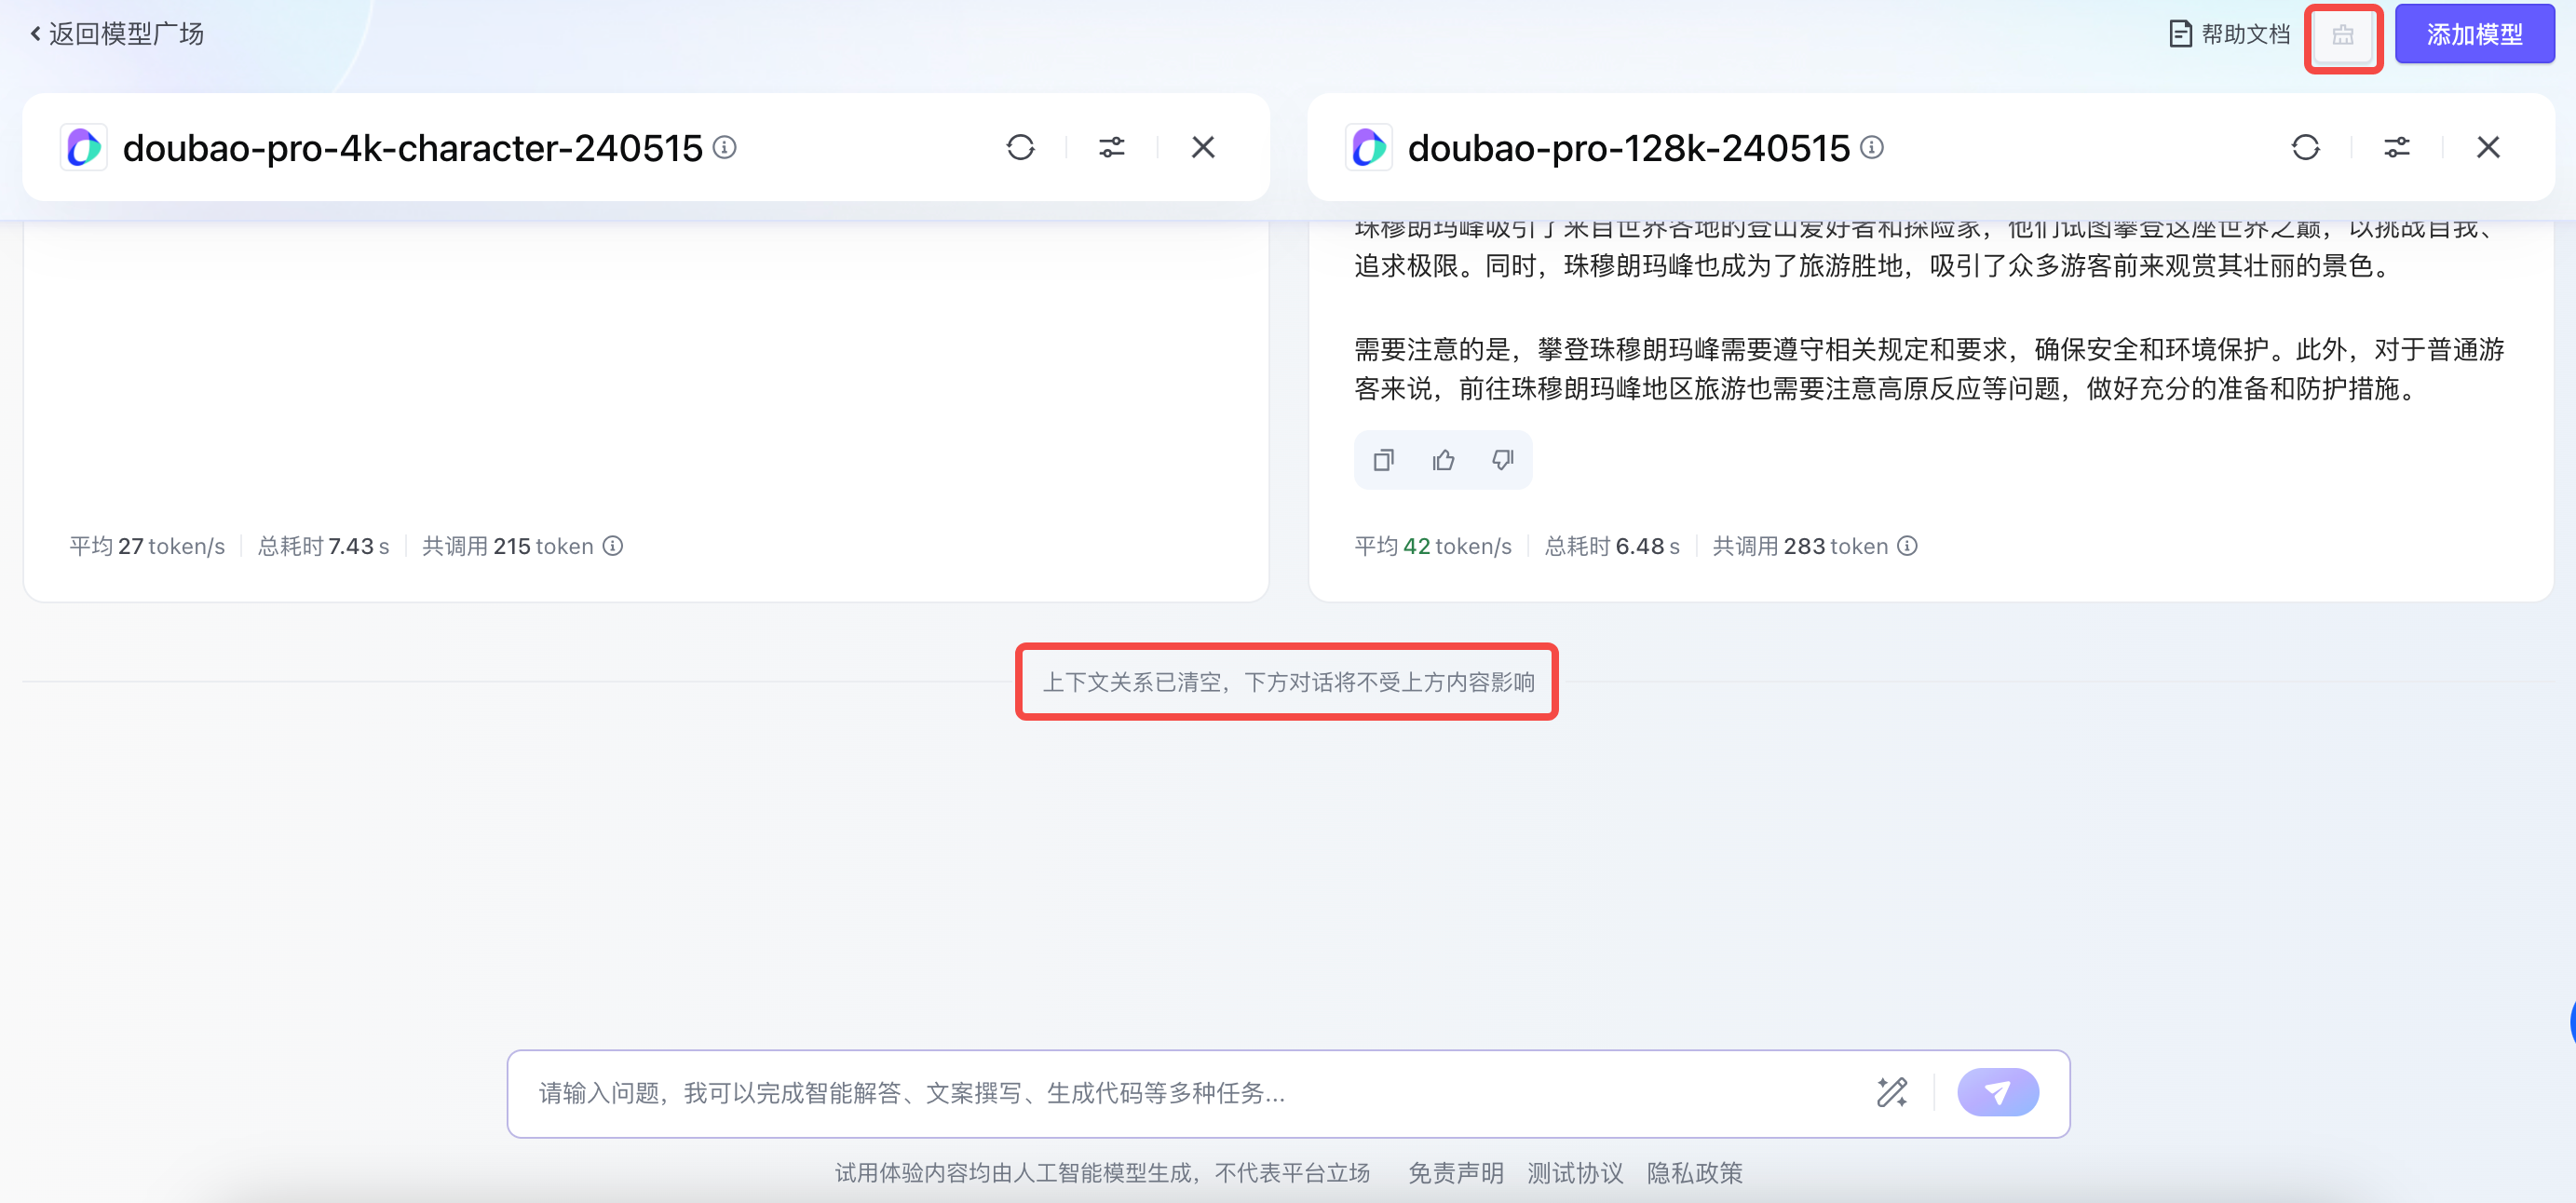Show info for doubao-pro-128k-240515

[1872, 148]
